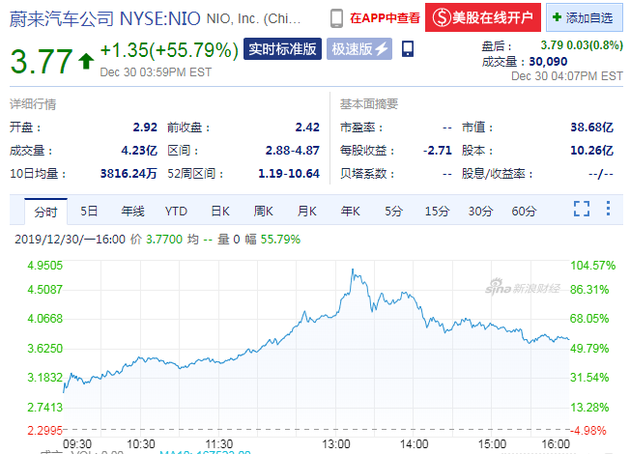
Task: Click the current price 3.77
Action: [x=41, y=61]
